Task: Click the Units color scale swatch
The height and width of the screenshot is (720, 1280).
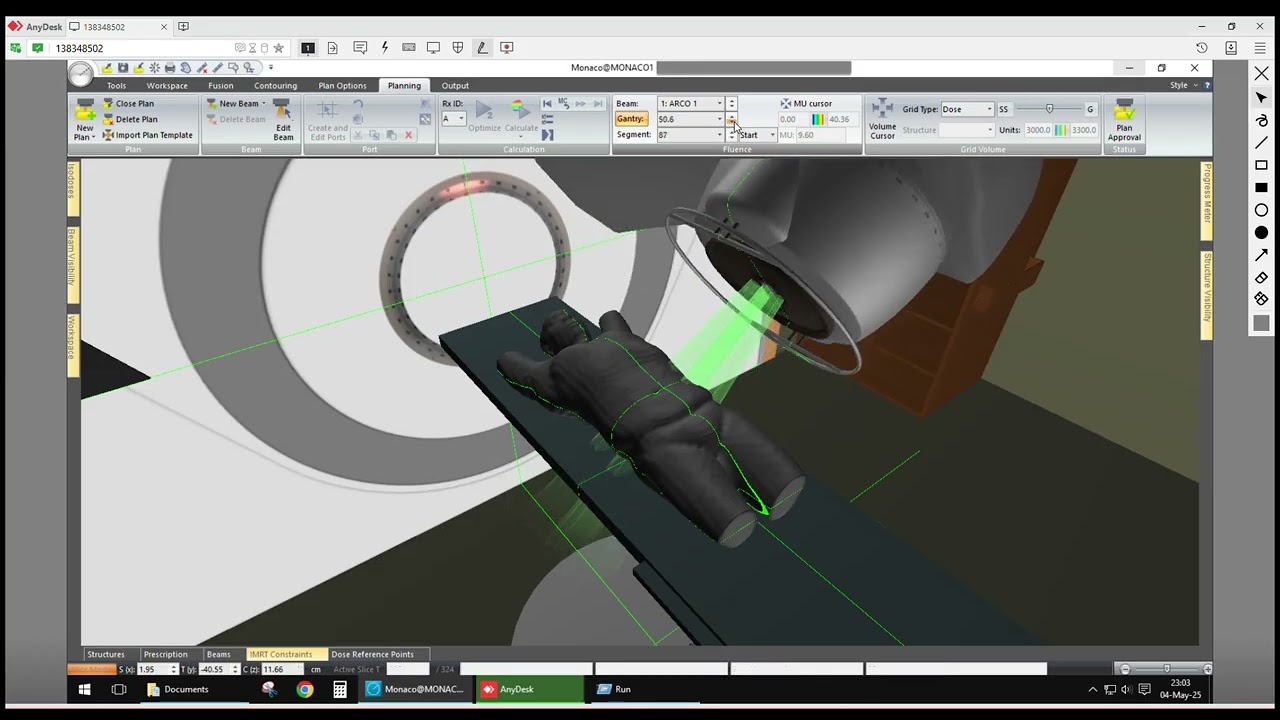Action: click(1060, 130)
